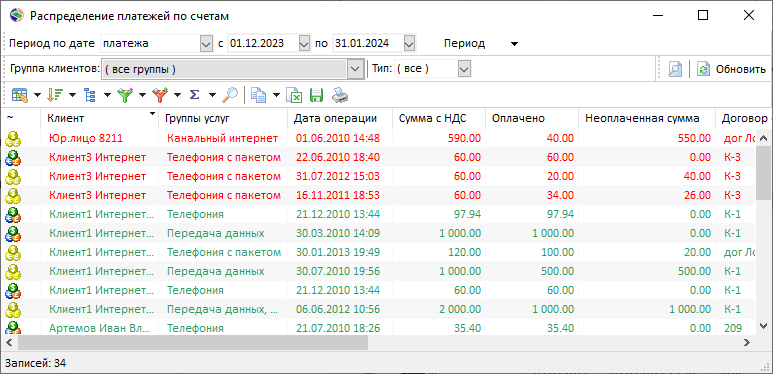Image resolution: width=773 pixels, height=374 pixels.
Task: Click coin icon of Юр.лицо 8211 row
Action: tap(13, 138)
